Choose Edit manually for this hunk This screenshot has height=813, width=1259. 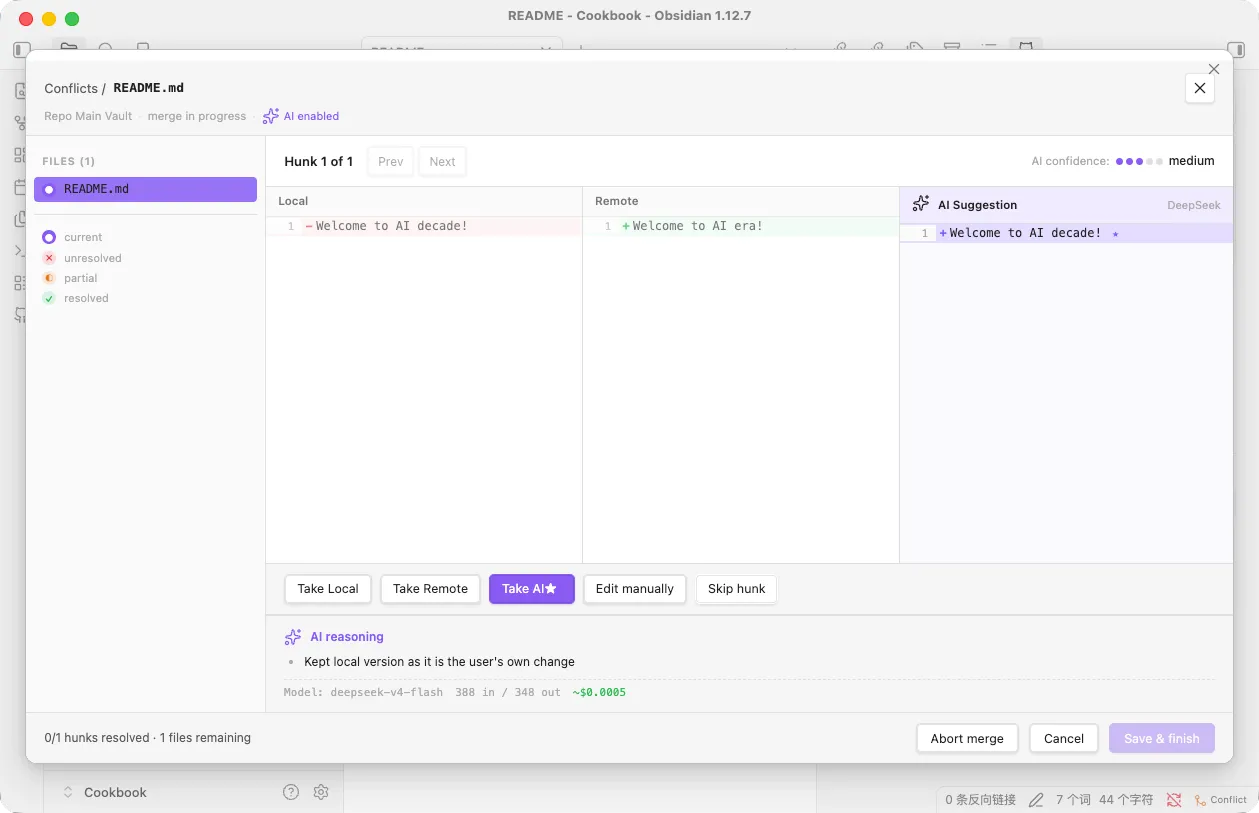point(634,589)
